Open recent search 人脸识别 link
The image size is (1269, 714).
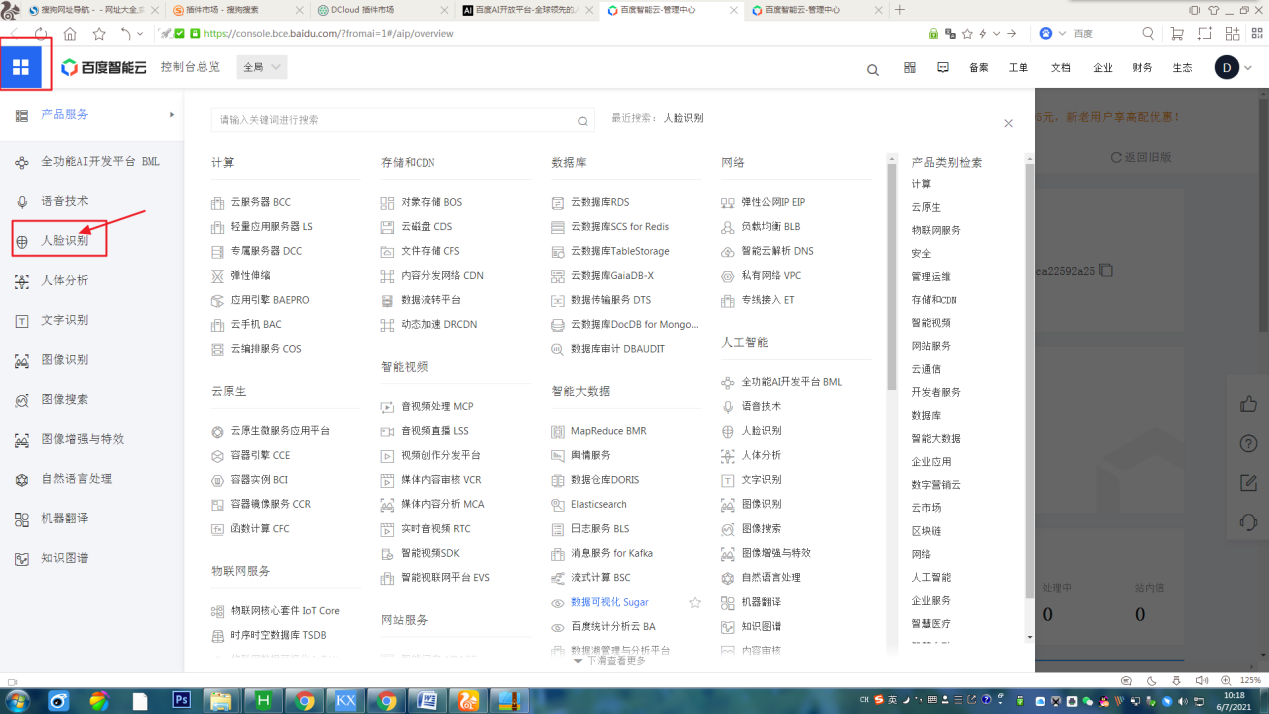tap(684, 118)
